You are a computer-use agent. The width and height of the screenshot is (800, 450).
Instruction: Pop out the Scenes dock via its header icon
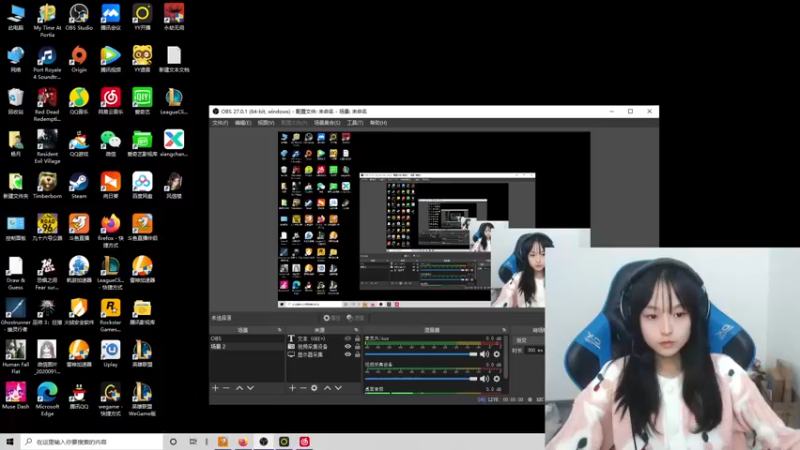coord(280,330)
